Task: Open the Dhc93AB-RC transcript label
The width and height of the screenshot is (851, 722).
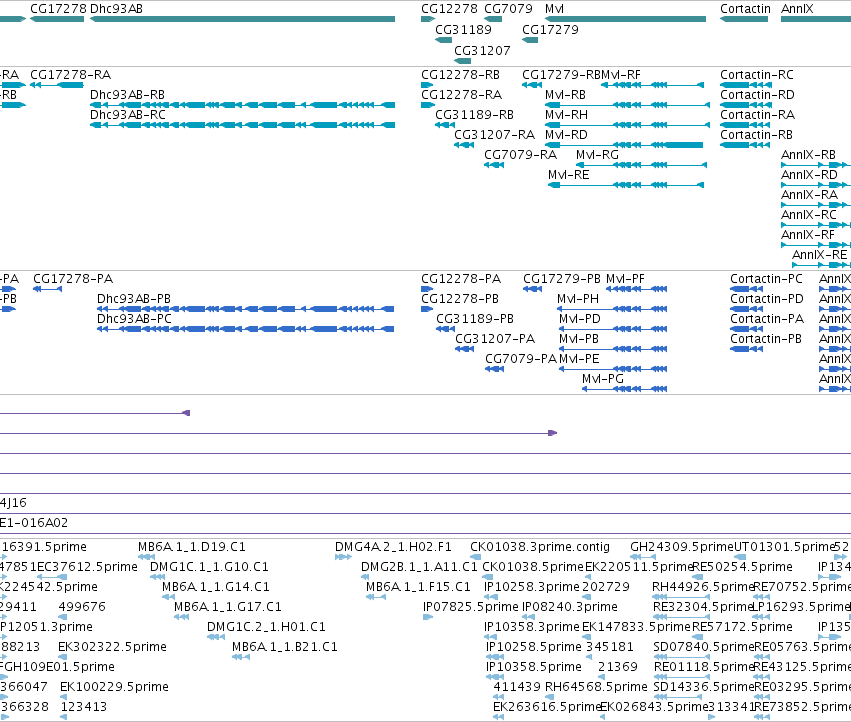Action: coord(128,115)
